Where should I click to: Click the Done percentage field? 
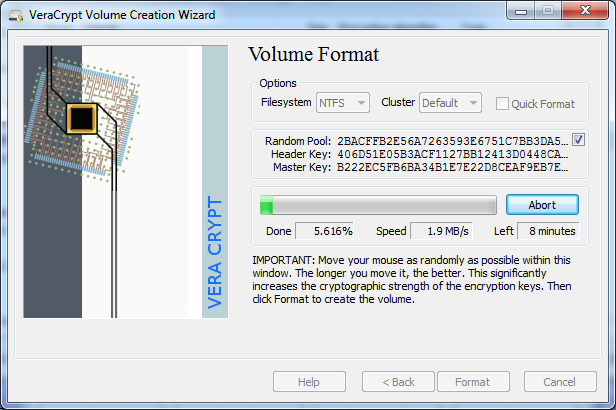click(326, 231)
